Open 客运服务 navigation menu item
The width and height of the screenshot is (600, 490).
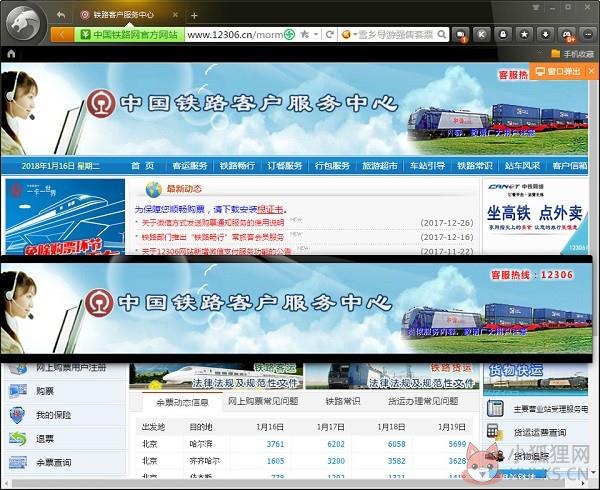190,166
